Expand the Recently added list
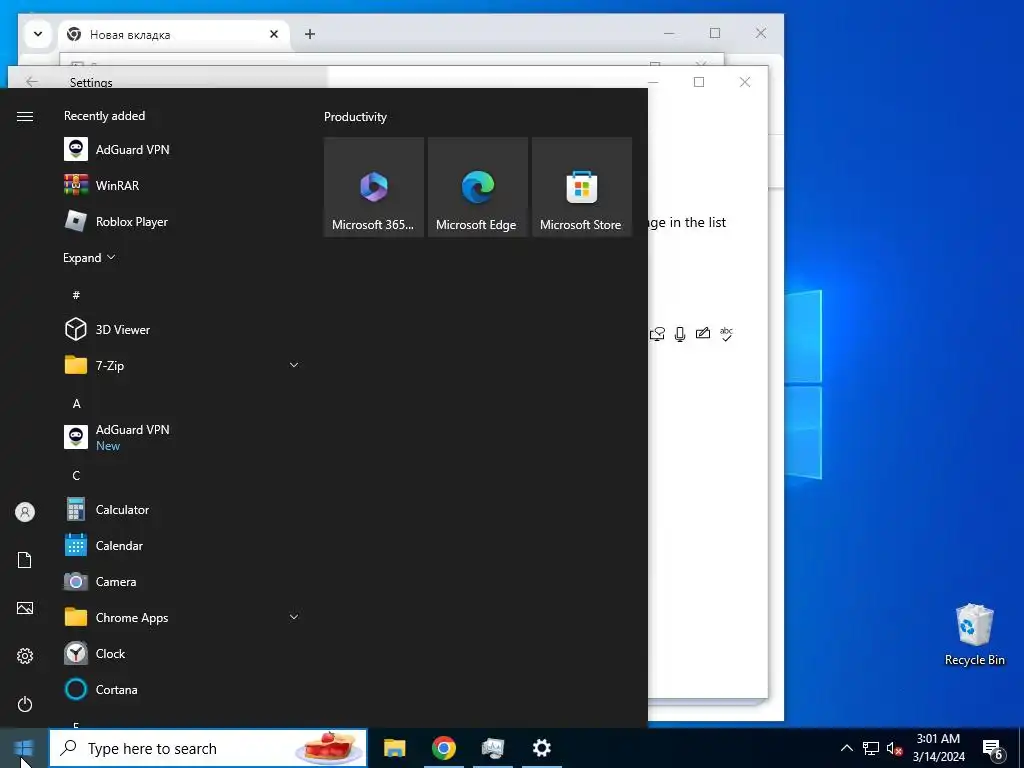Viewport: 1024px width, 768px height. pyautogui.click(x=89, y=257)
